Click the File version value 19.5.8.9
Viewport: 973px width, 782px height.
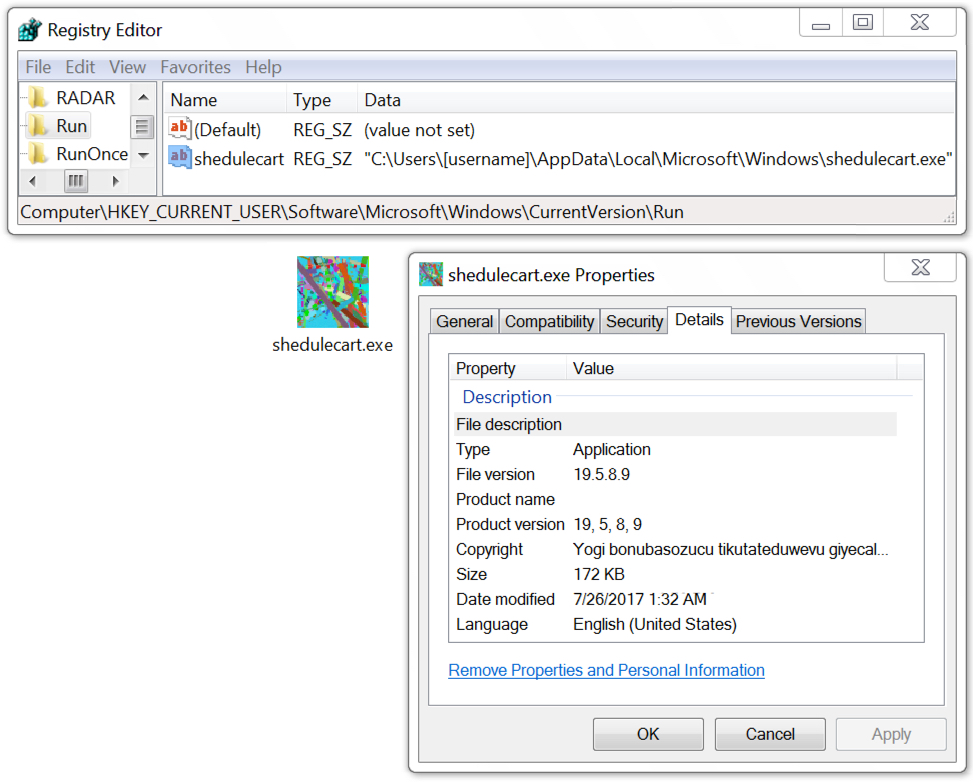pyautogui.click(x=601, y=474)
